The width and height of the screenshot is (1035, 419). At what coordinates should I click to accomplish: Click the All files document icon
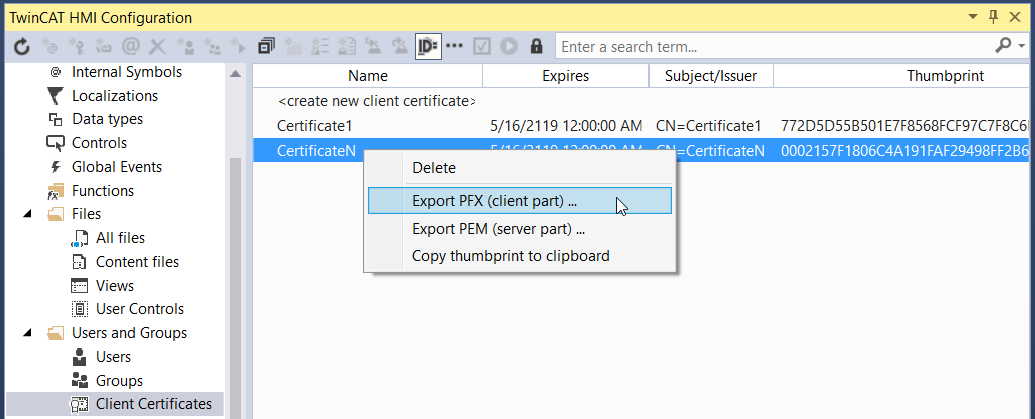(79, 238)
